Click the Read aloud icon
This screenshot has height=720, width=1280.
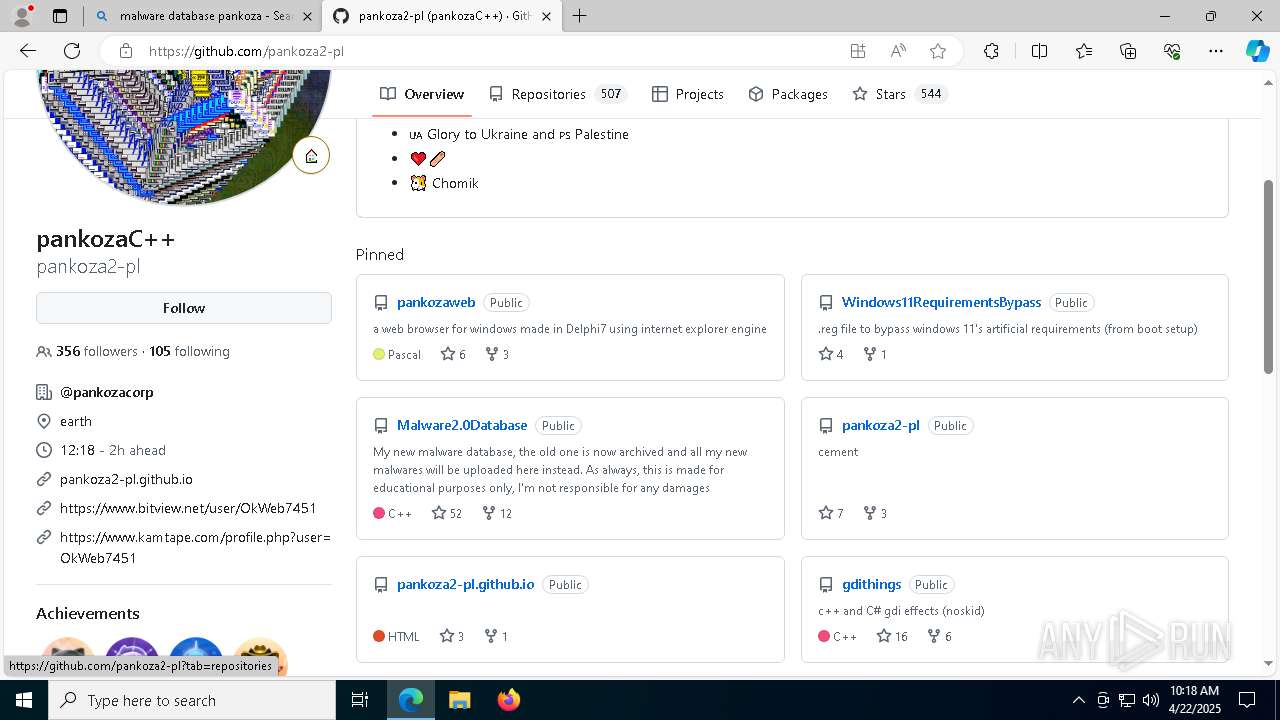[x=898, y=51]
